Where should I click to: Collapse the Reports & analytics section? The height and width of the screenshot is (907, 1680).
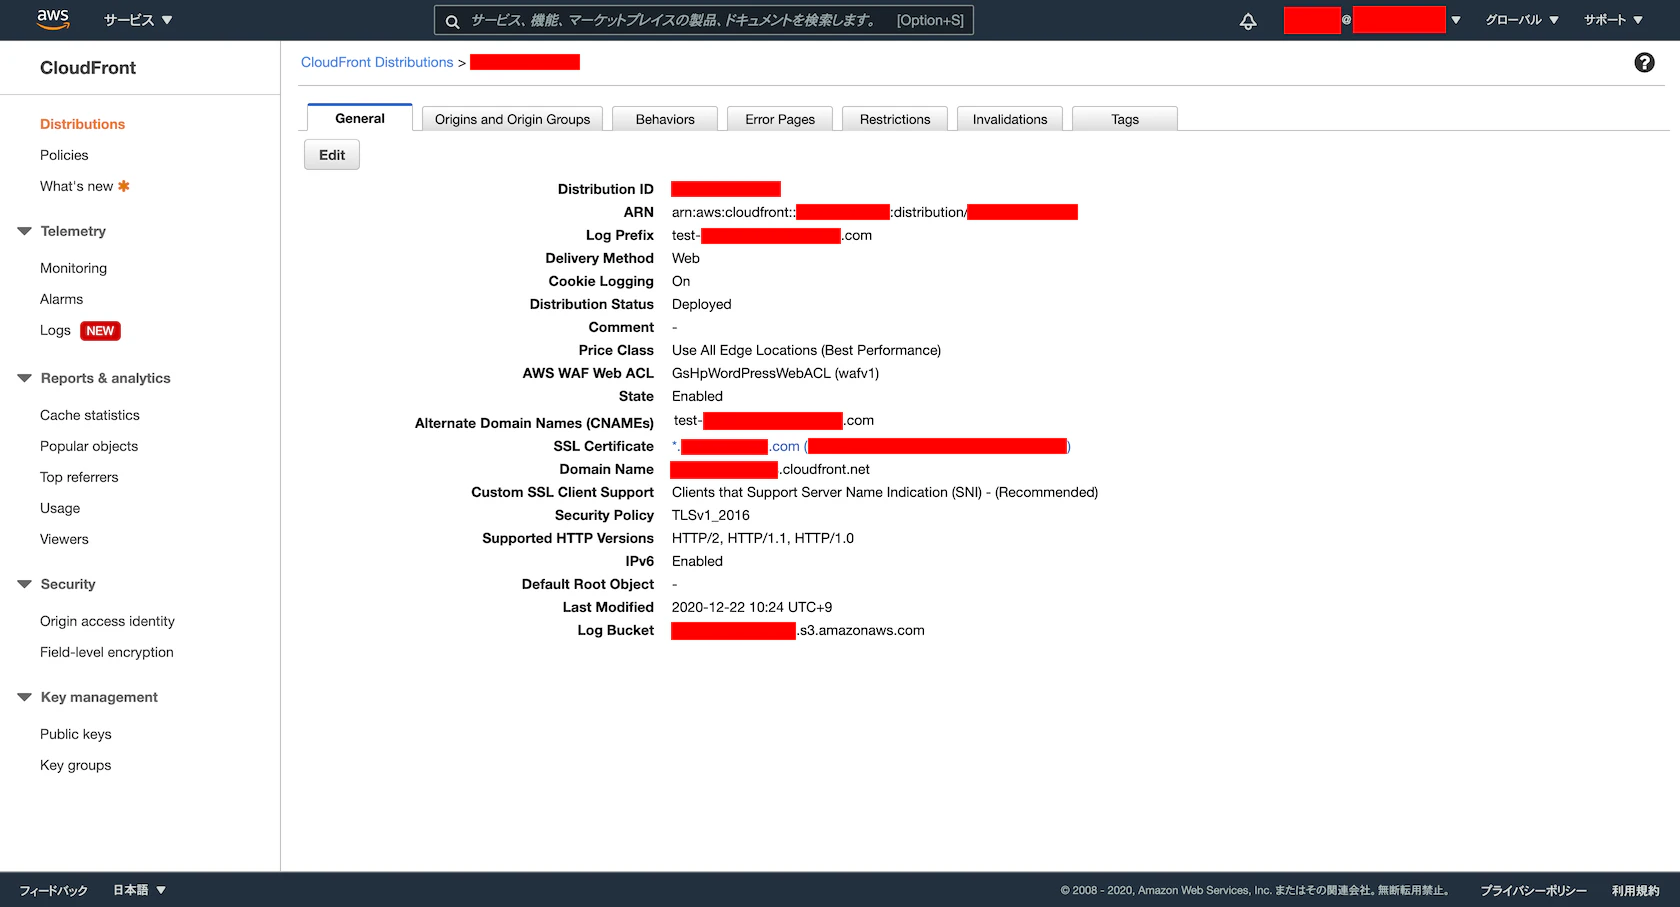pos(22,378)
